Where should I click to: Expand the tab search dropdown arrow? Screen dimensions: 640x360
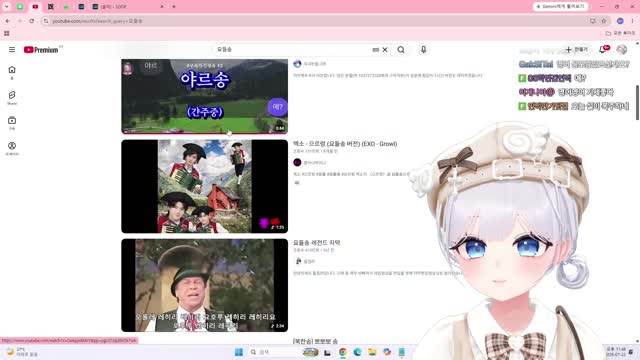pyautogui.click(x=7, y=7)
